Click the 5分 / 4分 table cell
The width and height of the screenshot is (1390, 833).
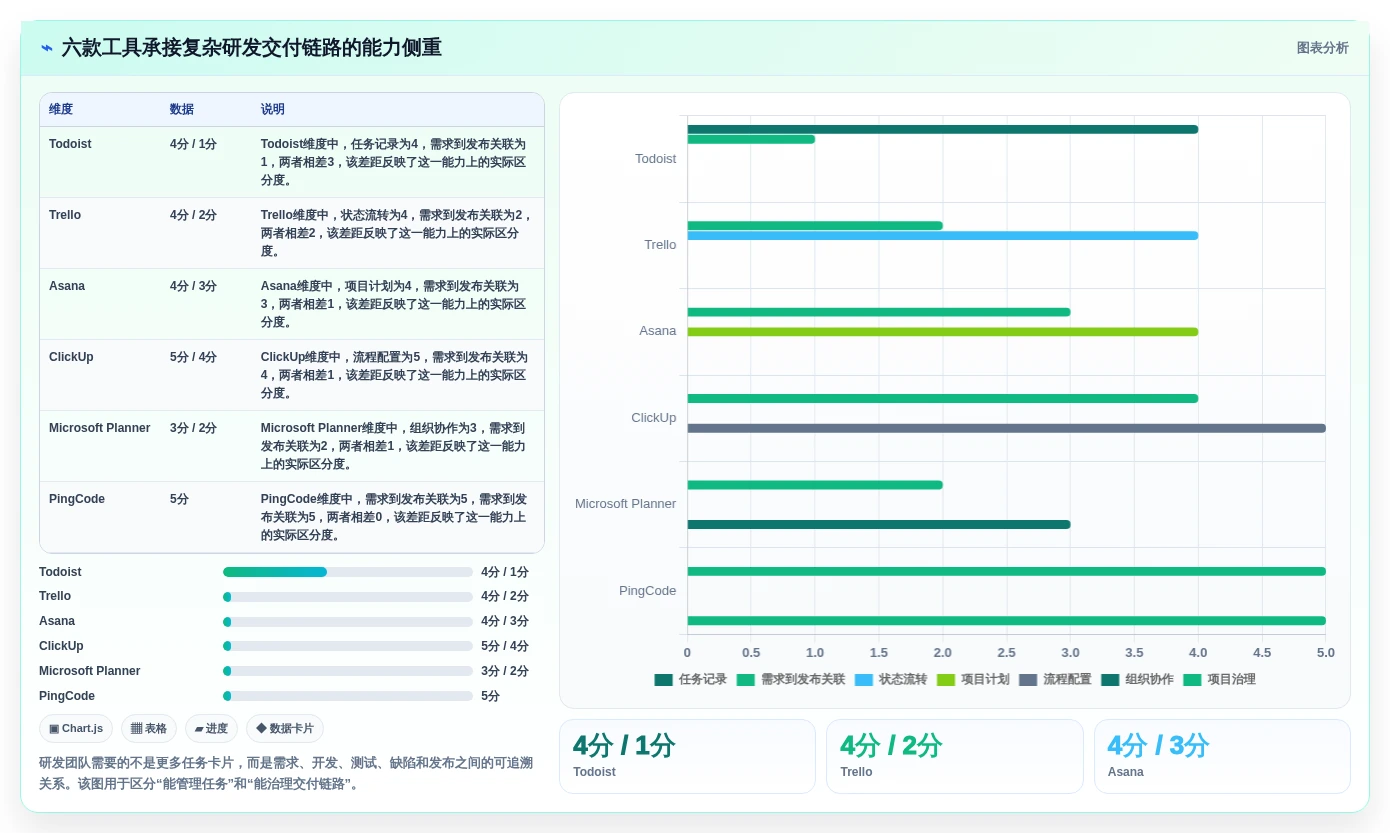(x=193, y=357)
